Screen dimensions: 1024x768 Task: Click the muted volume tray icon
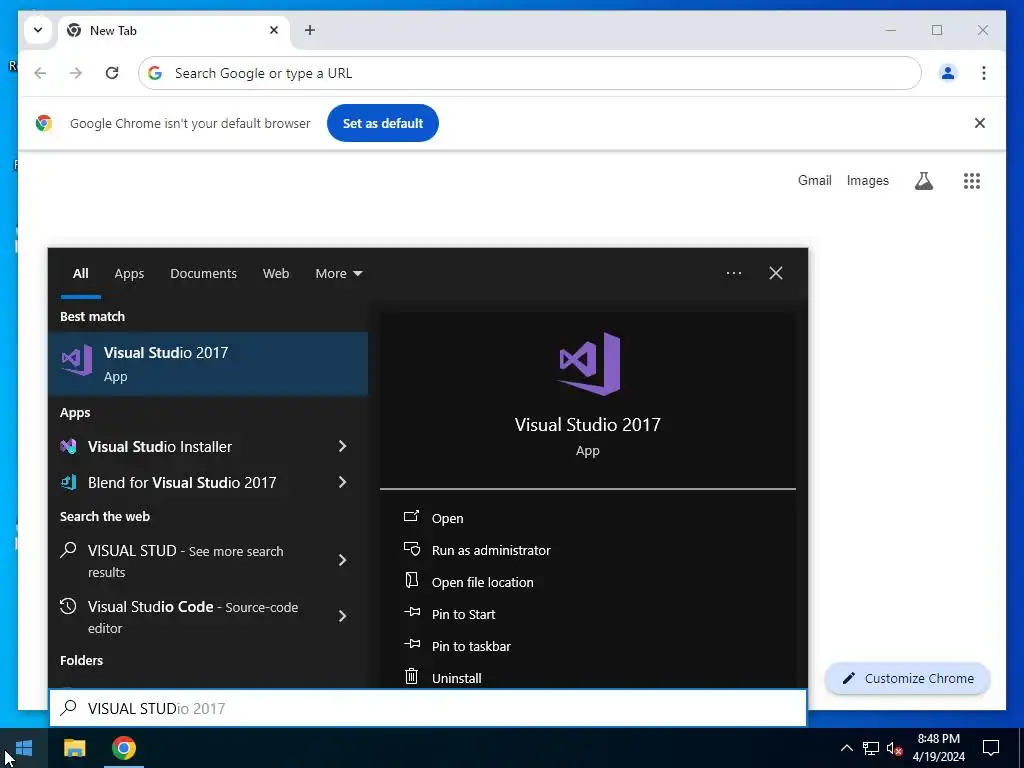pyautogui.click(x=895, y=748)
